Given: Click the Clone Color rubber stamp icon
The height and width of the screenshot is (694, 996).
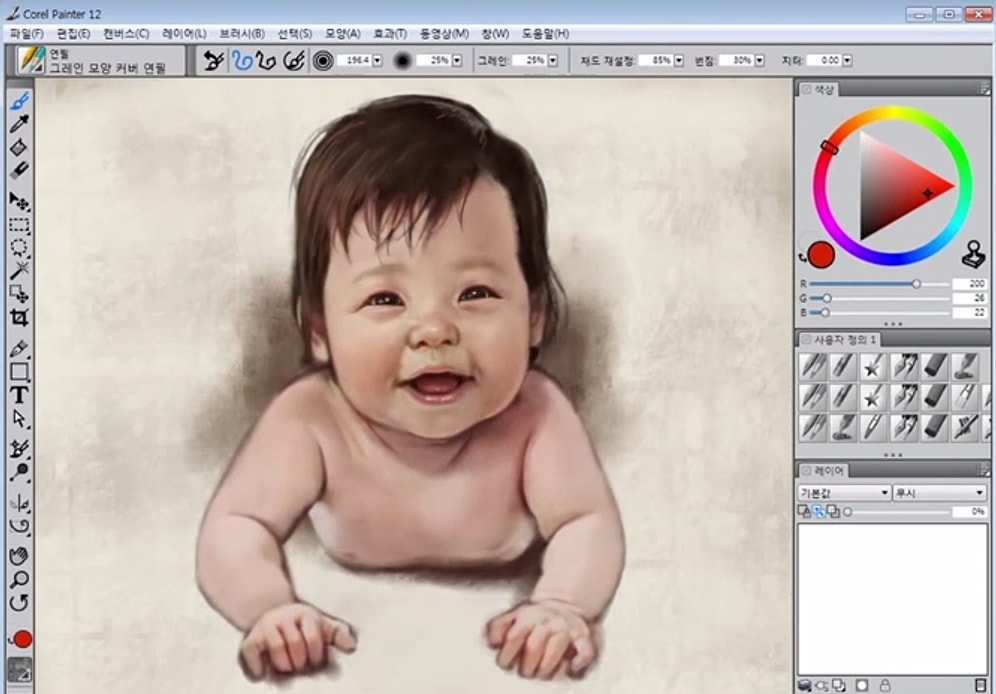Looking at the screenshot, I should click(973, 254).
